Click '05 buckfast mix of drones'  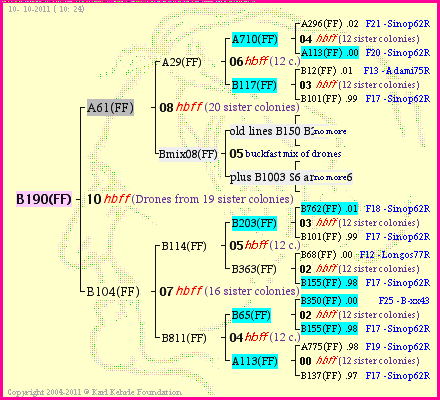point(286,154)
